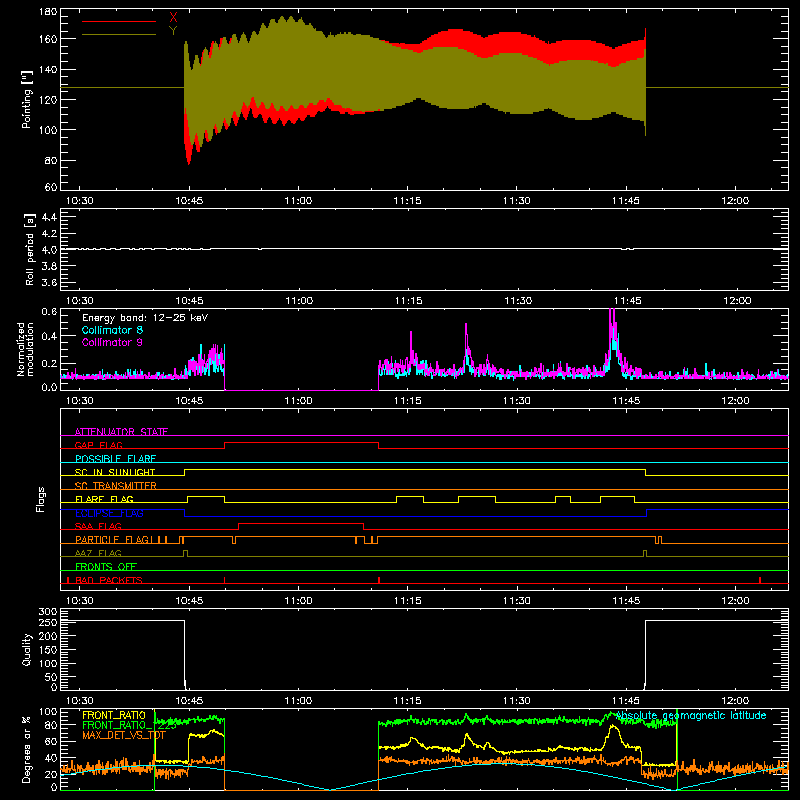This screenshot has height=800, width=800.
Task: Click the magenta Collimator 9 legend label
Action: 112,342
